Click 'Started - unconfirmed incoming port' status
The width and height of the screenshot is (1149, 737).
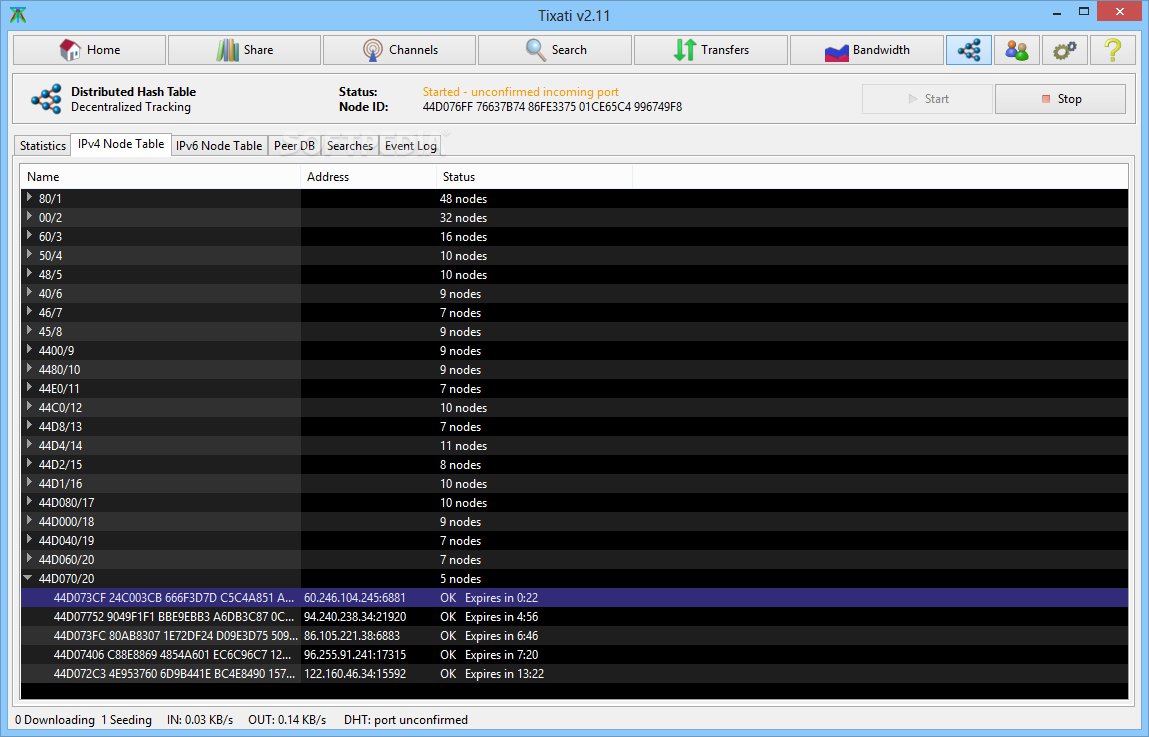pyautogui.click(x=520, y=92)
